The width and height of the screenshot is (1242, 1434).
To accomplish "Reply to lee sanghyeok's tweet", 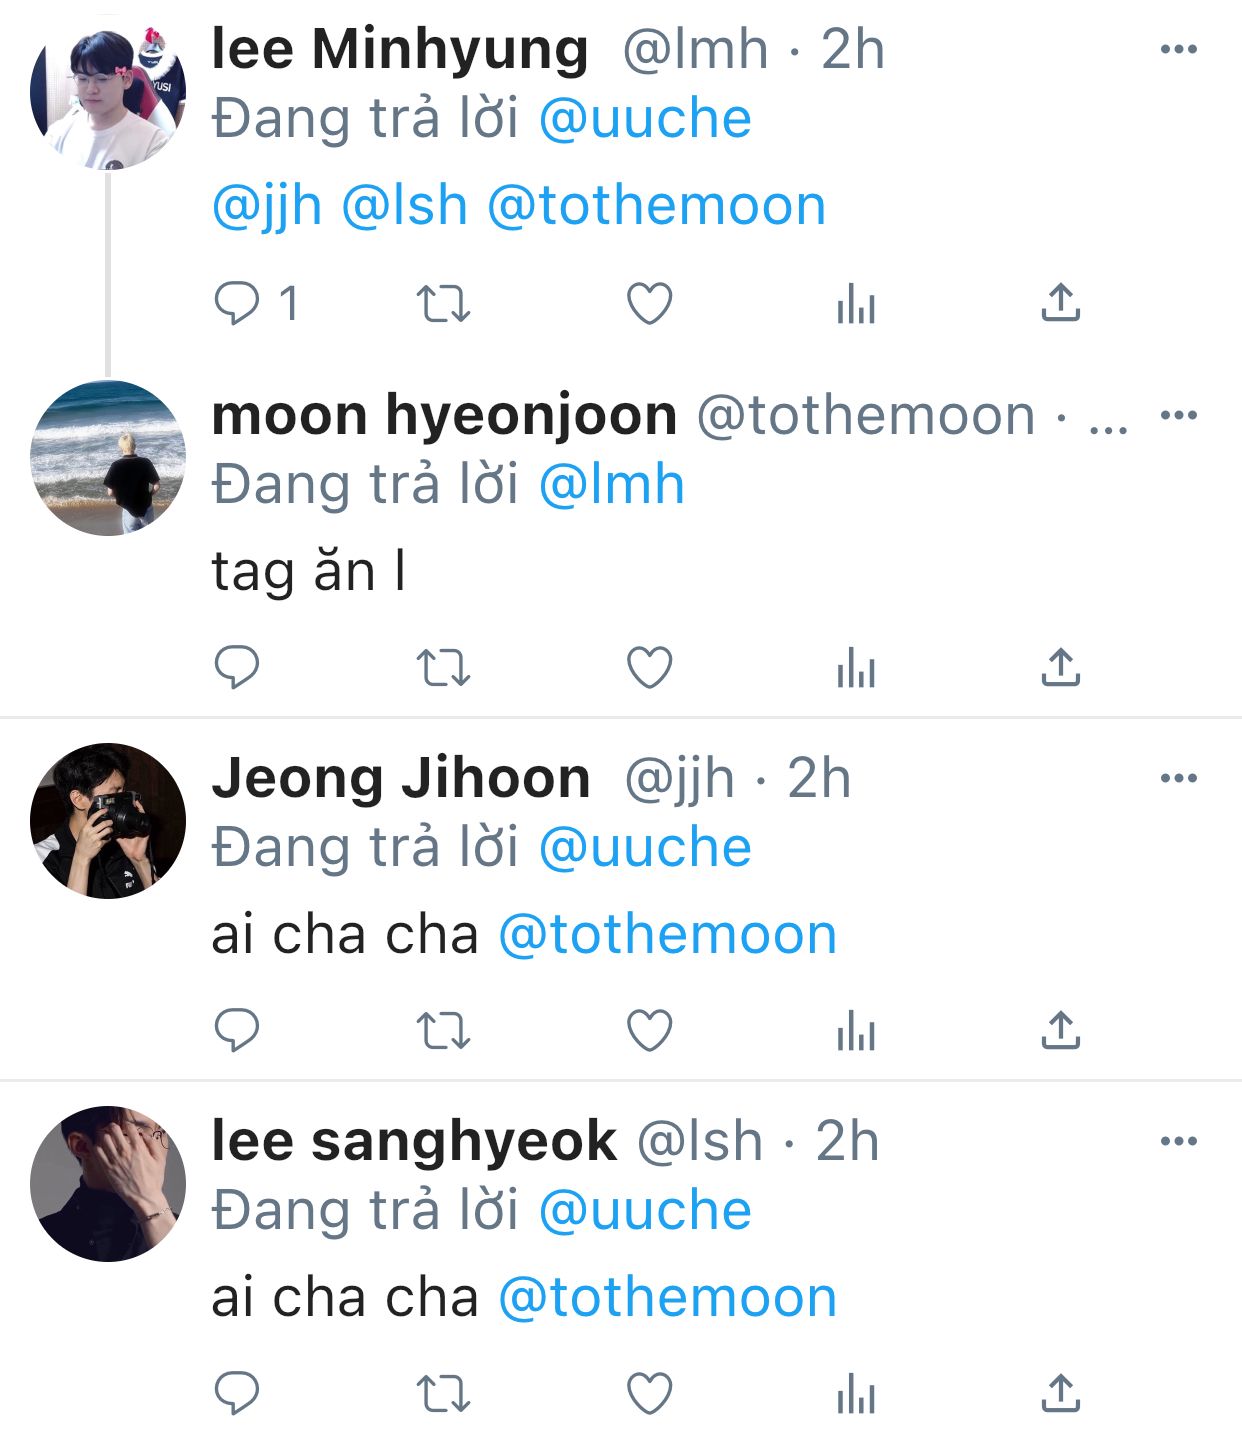I will [x=237, y=1393].
